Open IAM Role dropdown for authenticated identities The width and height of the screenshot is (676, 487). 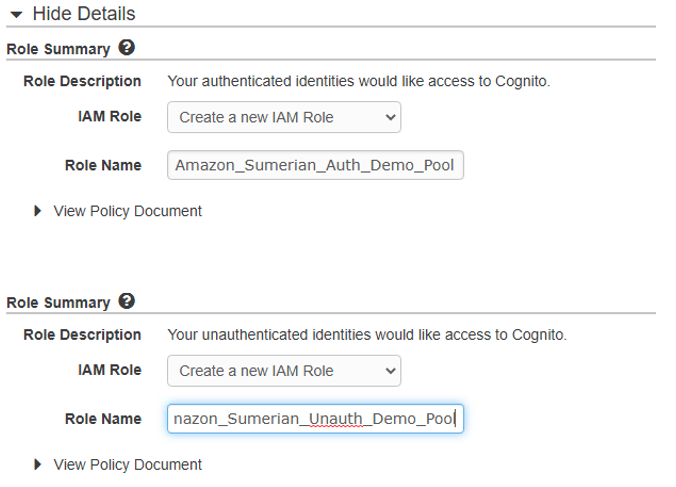click(x=283, y=117)
